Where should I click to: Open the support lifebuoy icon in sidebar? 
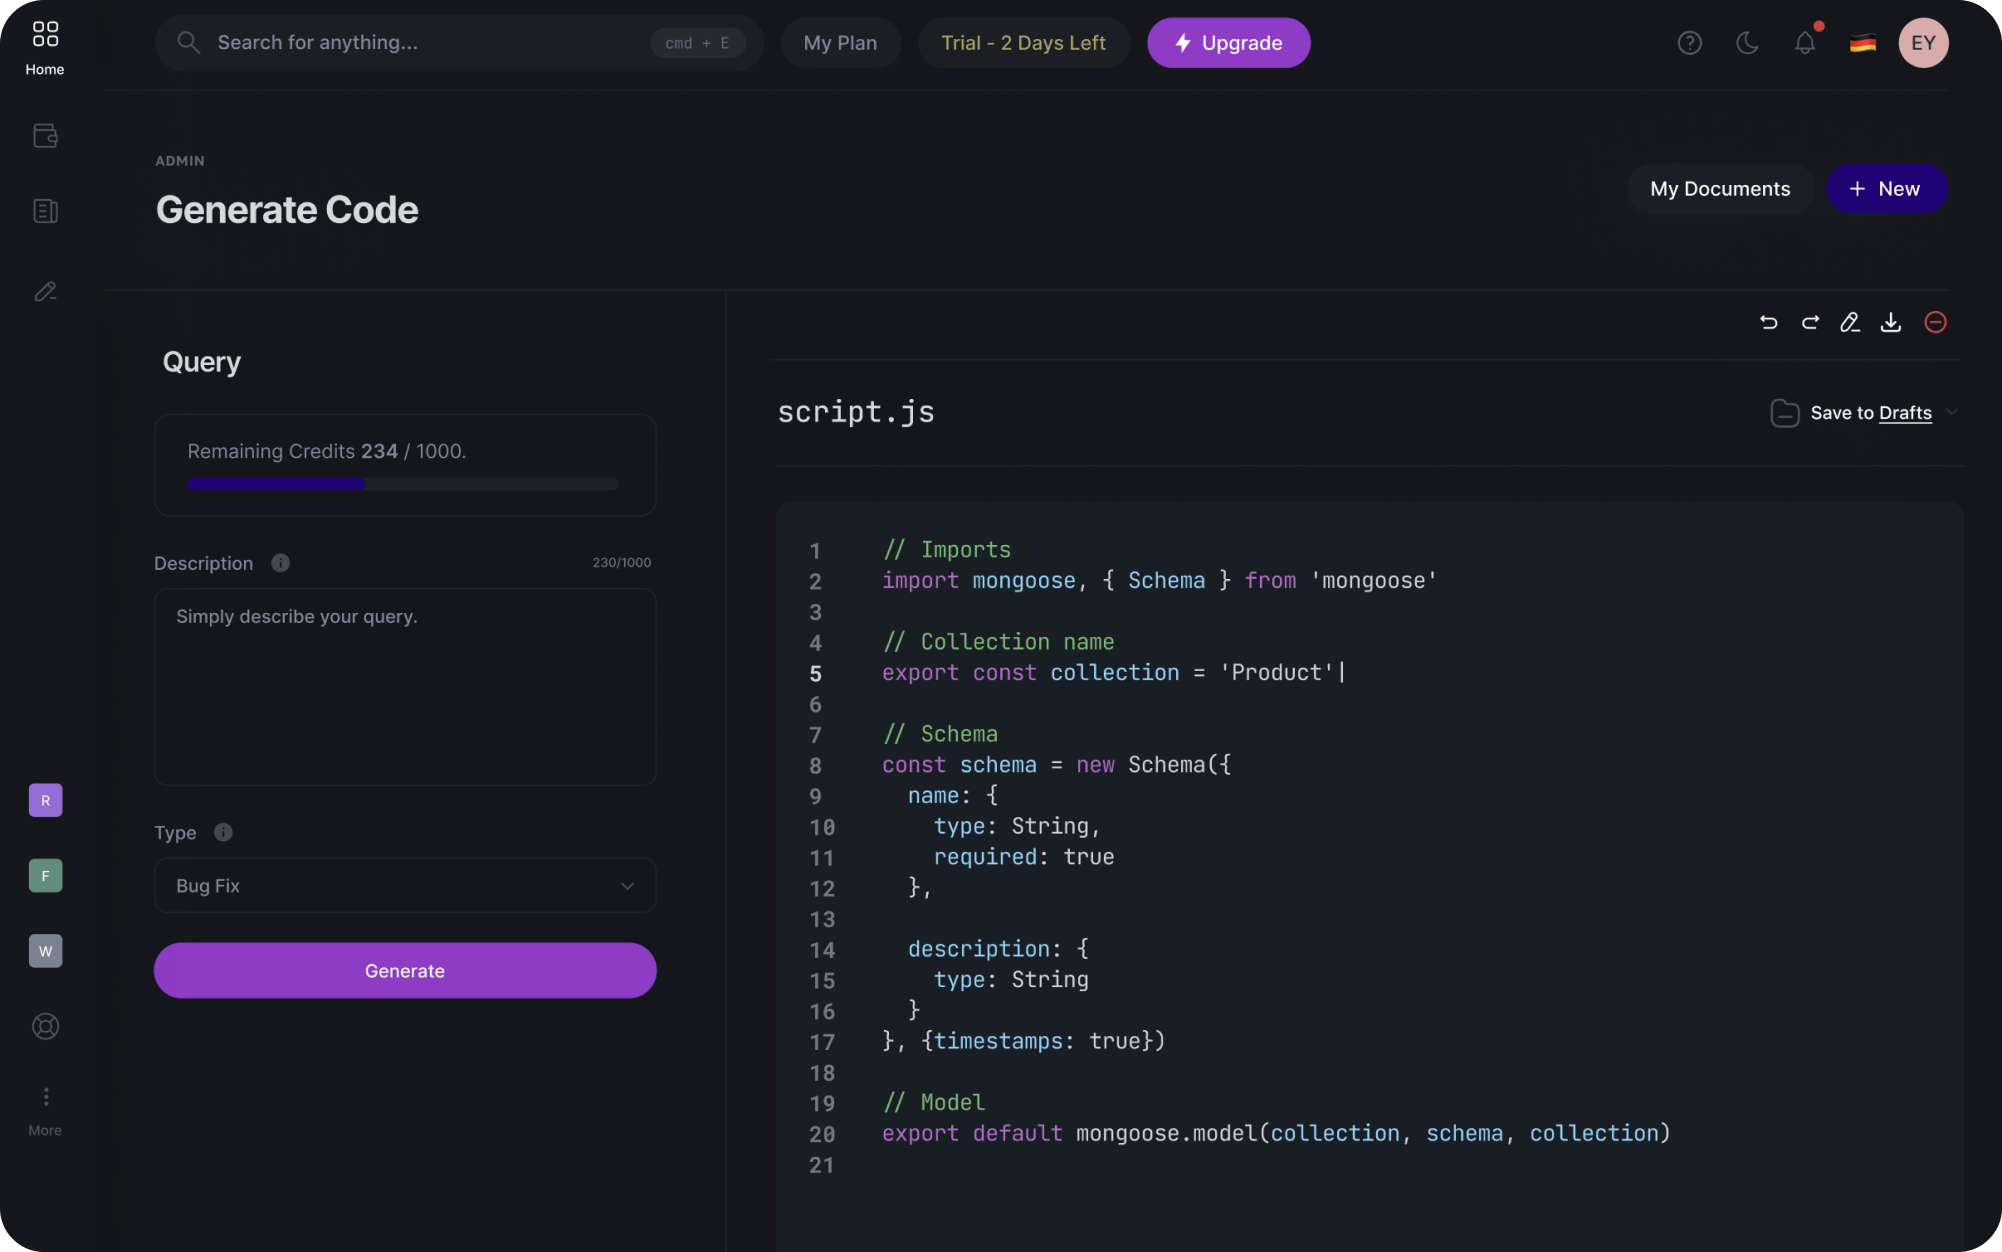[x=45, y=1025]
